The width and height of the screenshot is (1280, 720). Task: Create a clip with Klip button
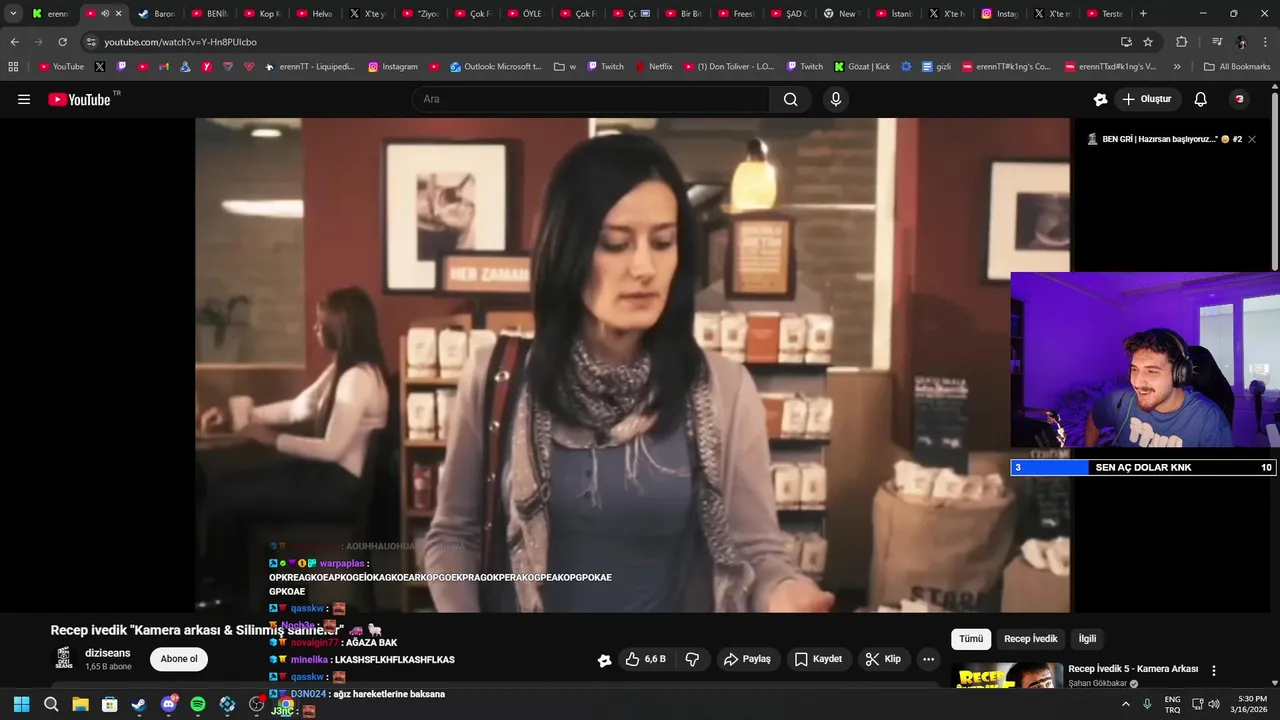click(883, 659)
